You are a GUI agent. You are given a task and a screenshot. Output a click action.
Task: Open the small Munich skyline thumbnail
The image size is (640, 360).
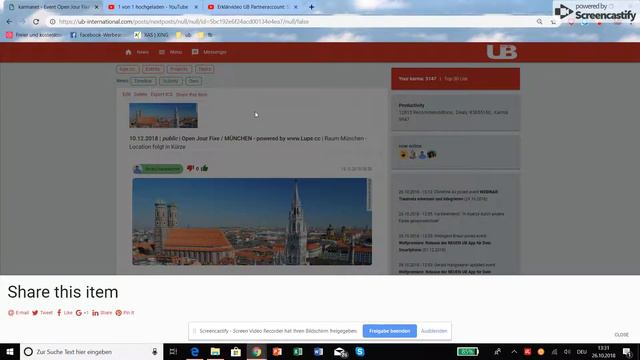[x=163, y=115]
